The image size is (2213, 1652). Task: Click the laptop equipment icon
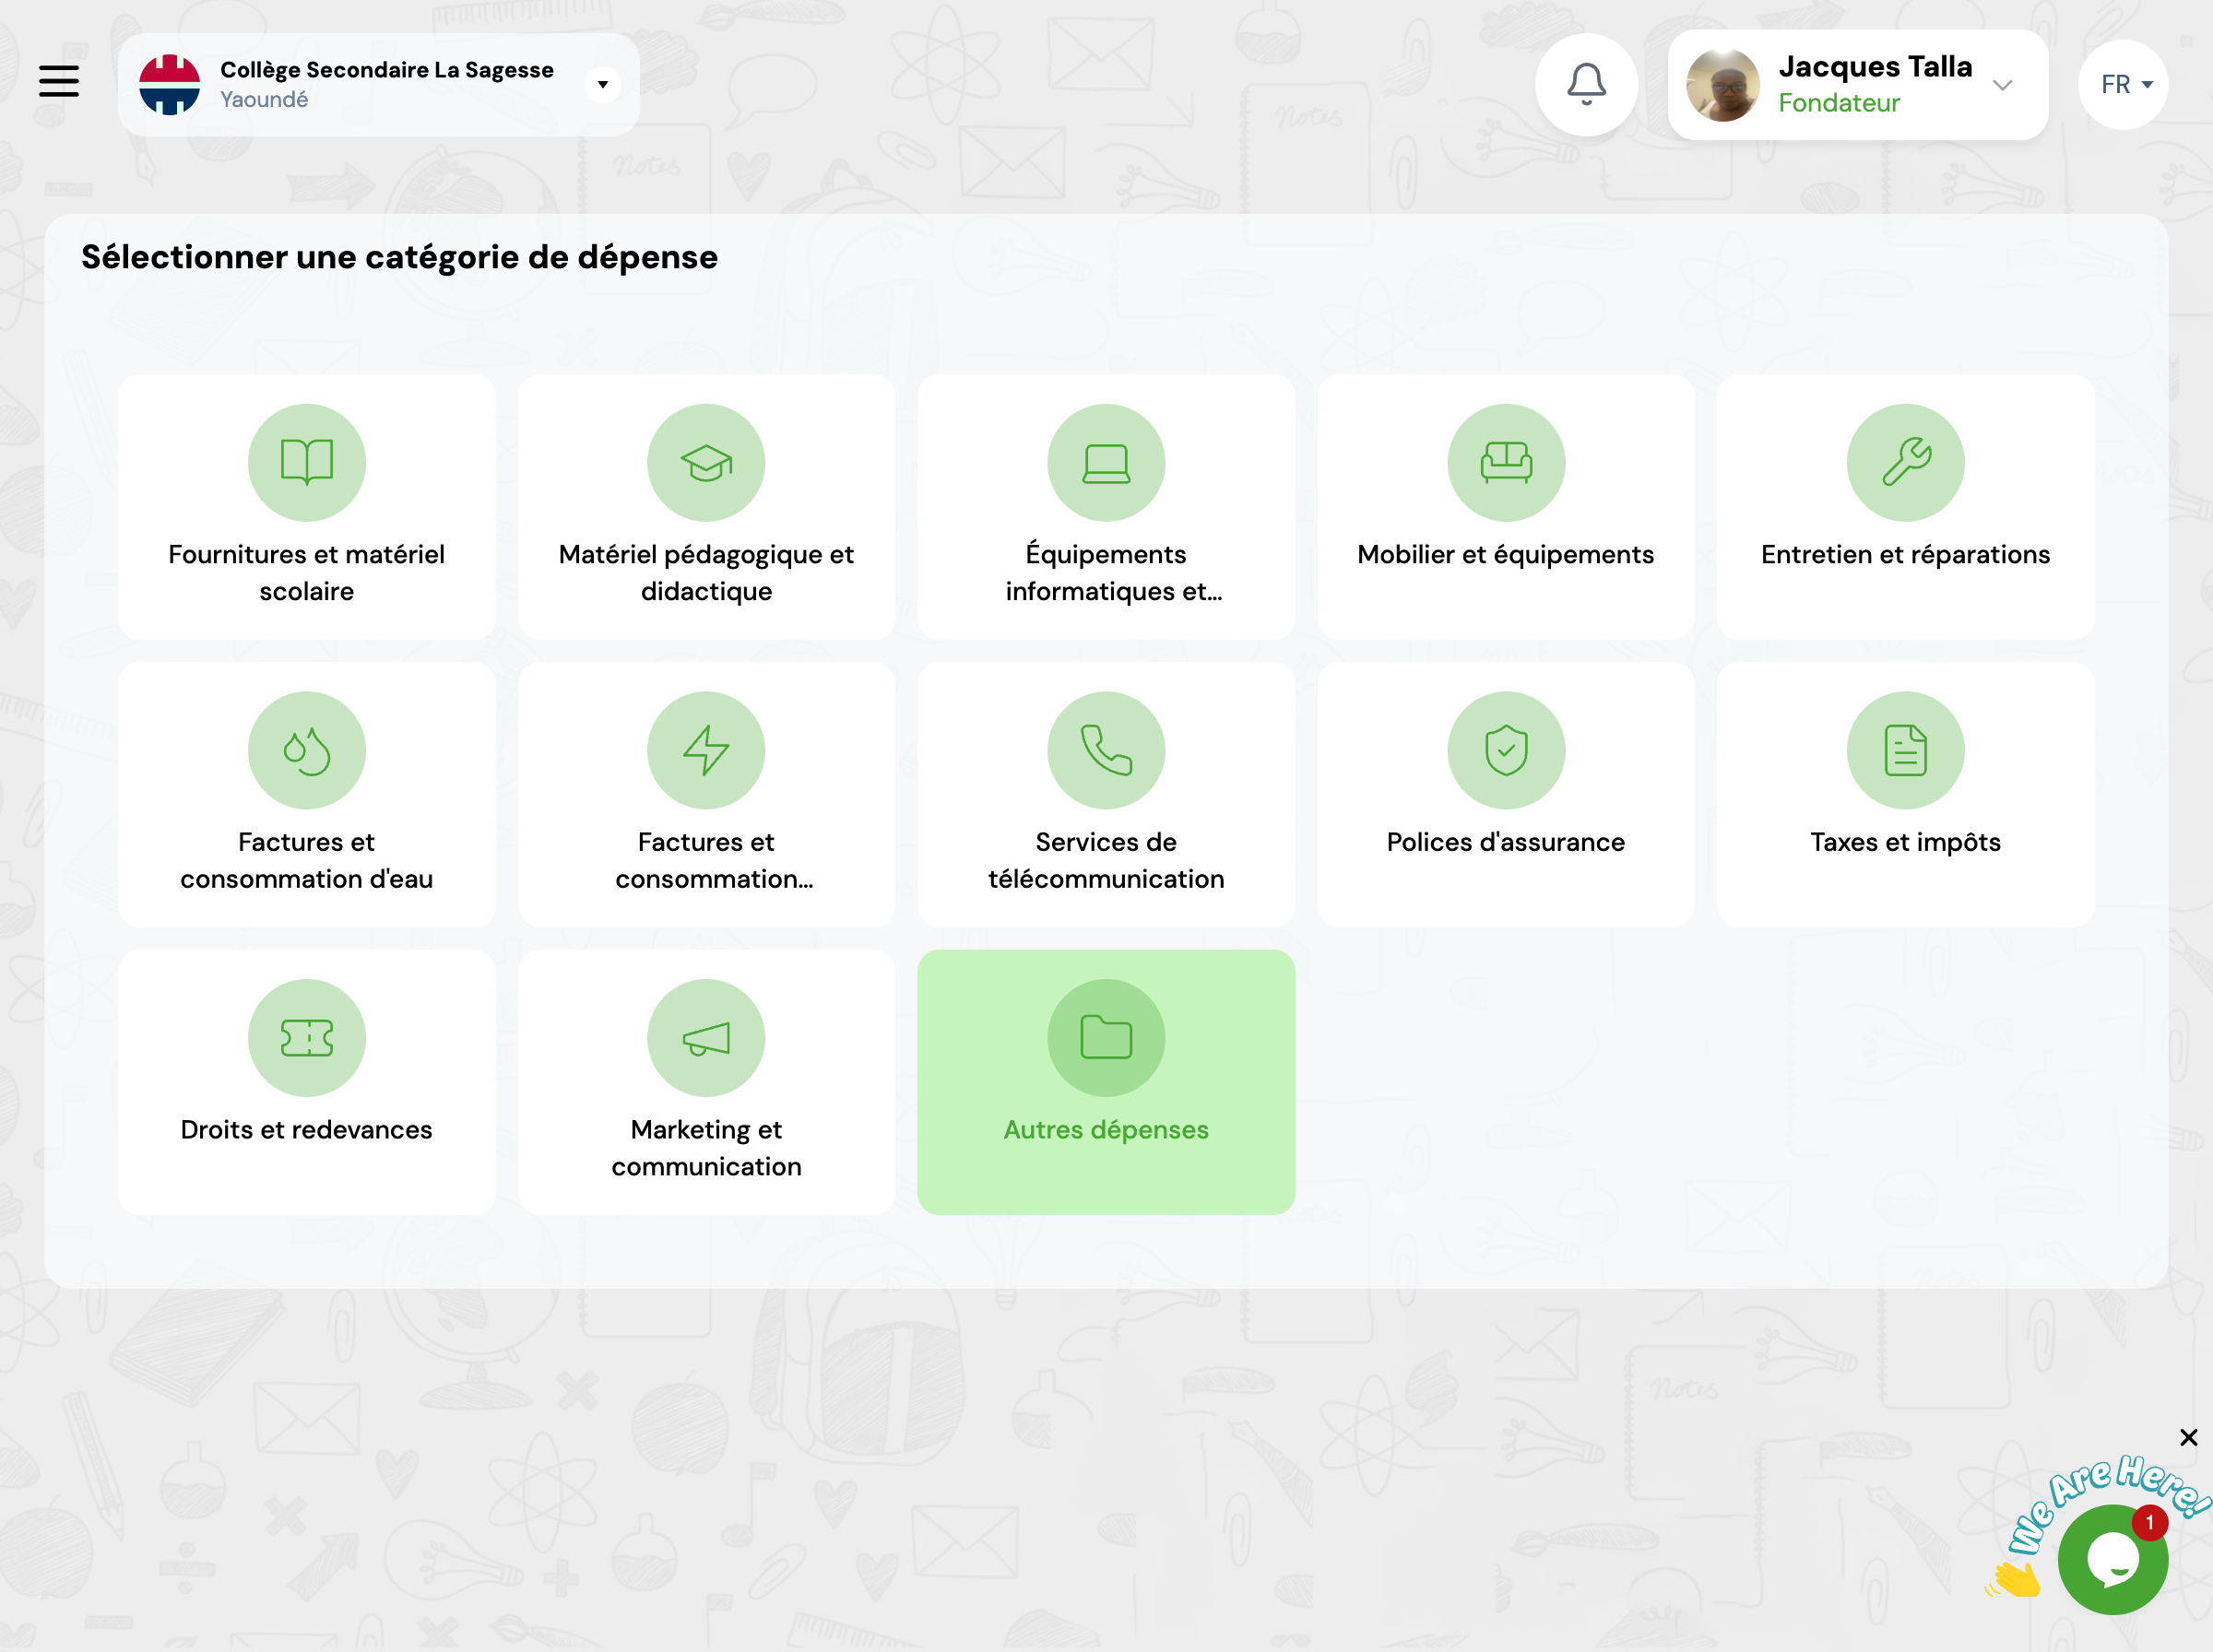click(x=1106, y=462)
